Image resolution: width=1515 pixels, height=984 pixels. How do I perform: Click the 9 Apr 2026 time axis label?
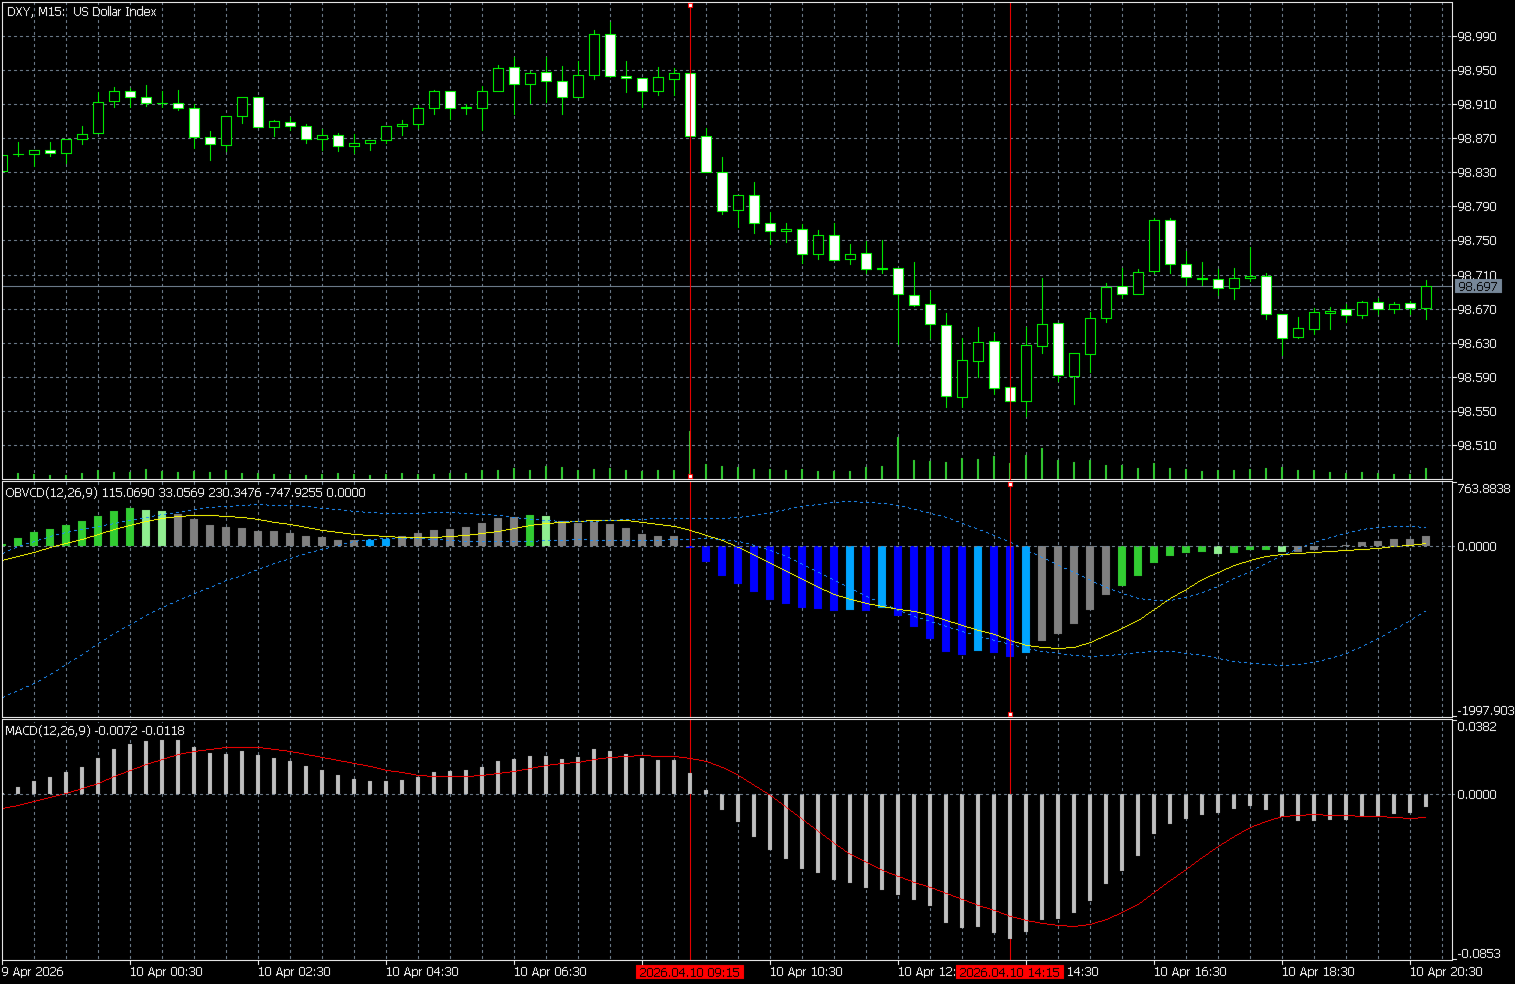tap(33, 972)
